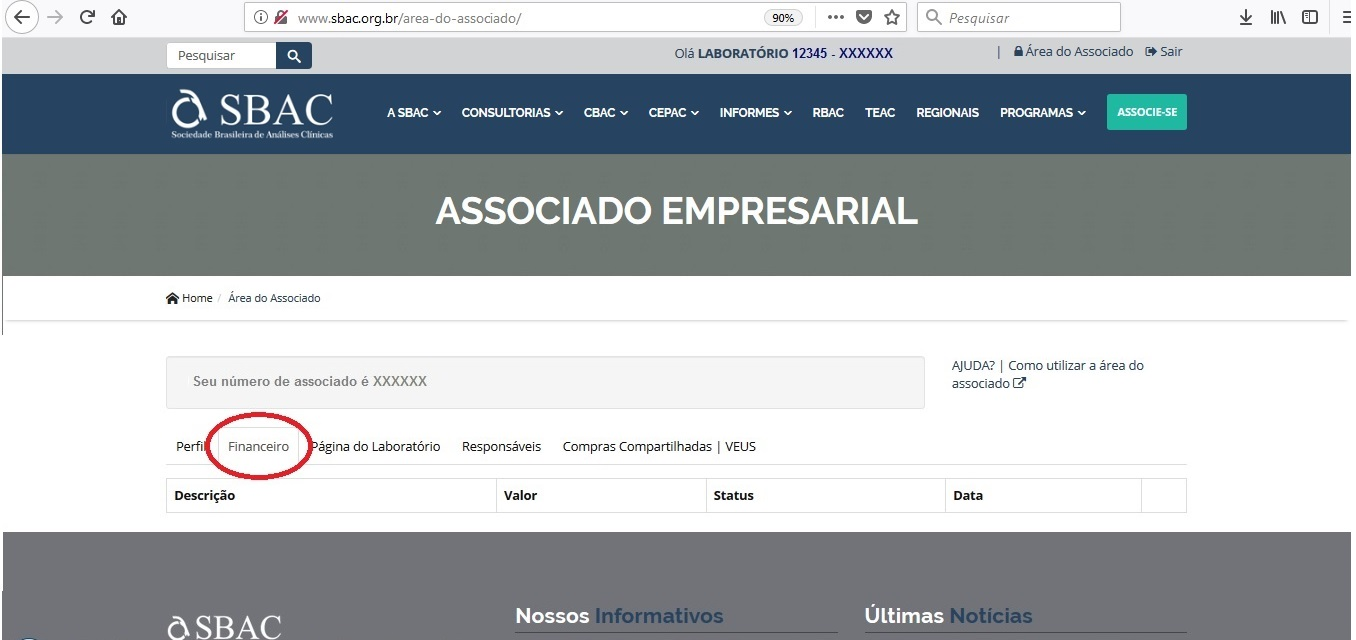Screen dimensions: 1356x640
Task: Open the Responsáveis tab
Action: click(501, 446)
